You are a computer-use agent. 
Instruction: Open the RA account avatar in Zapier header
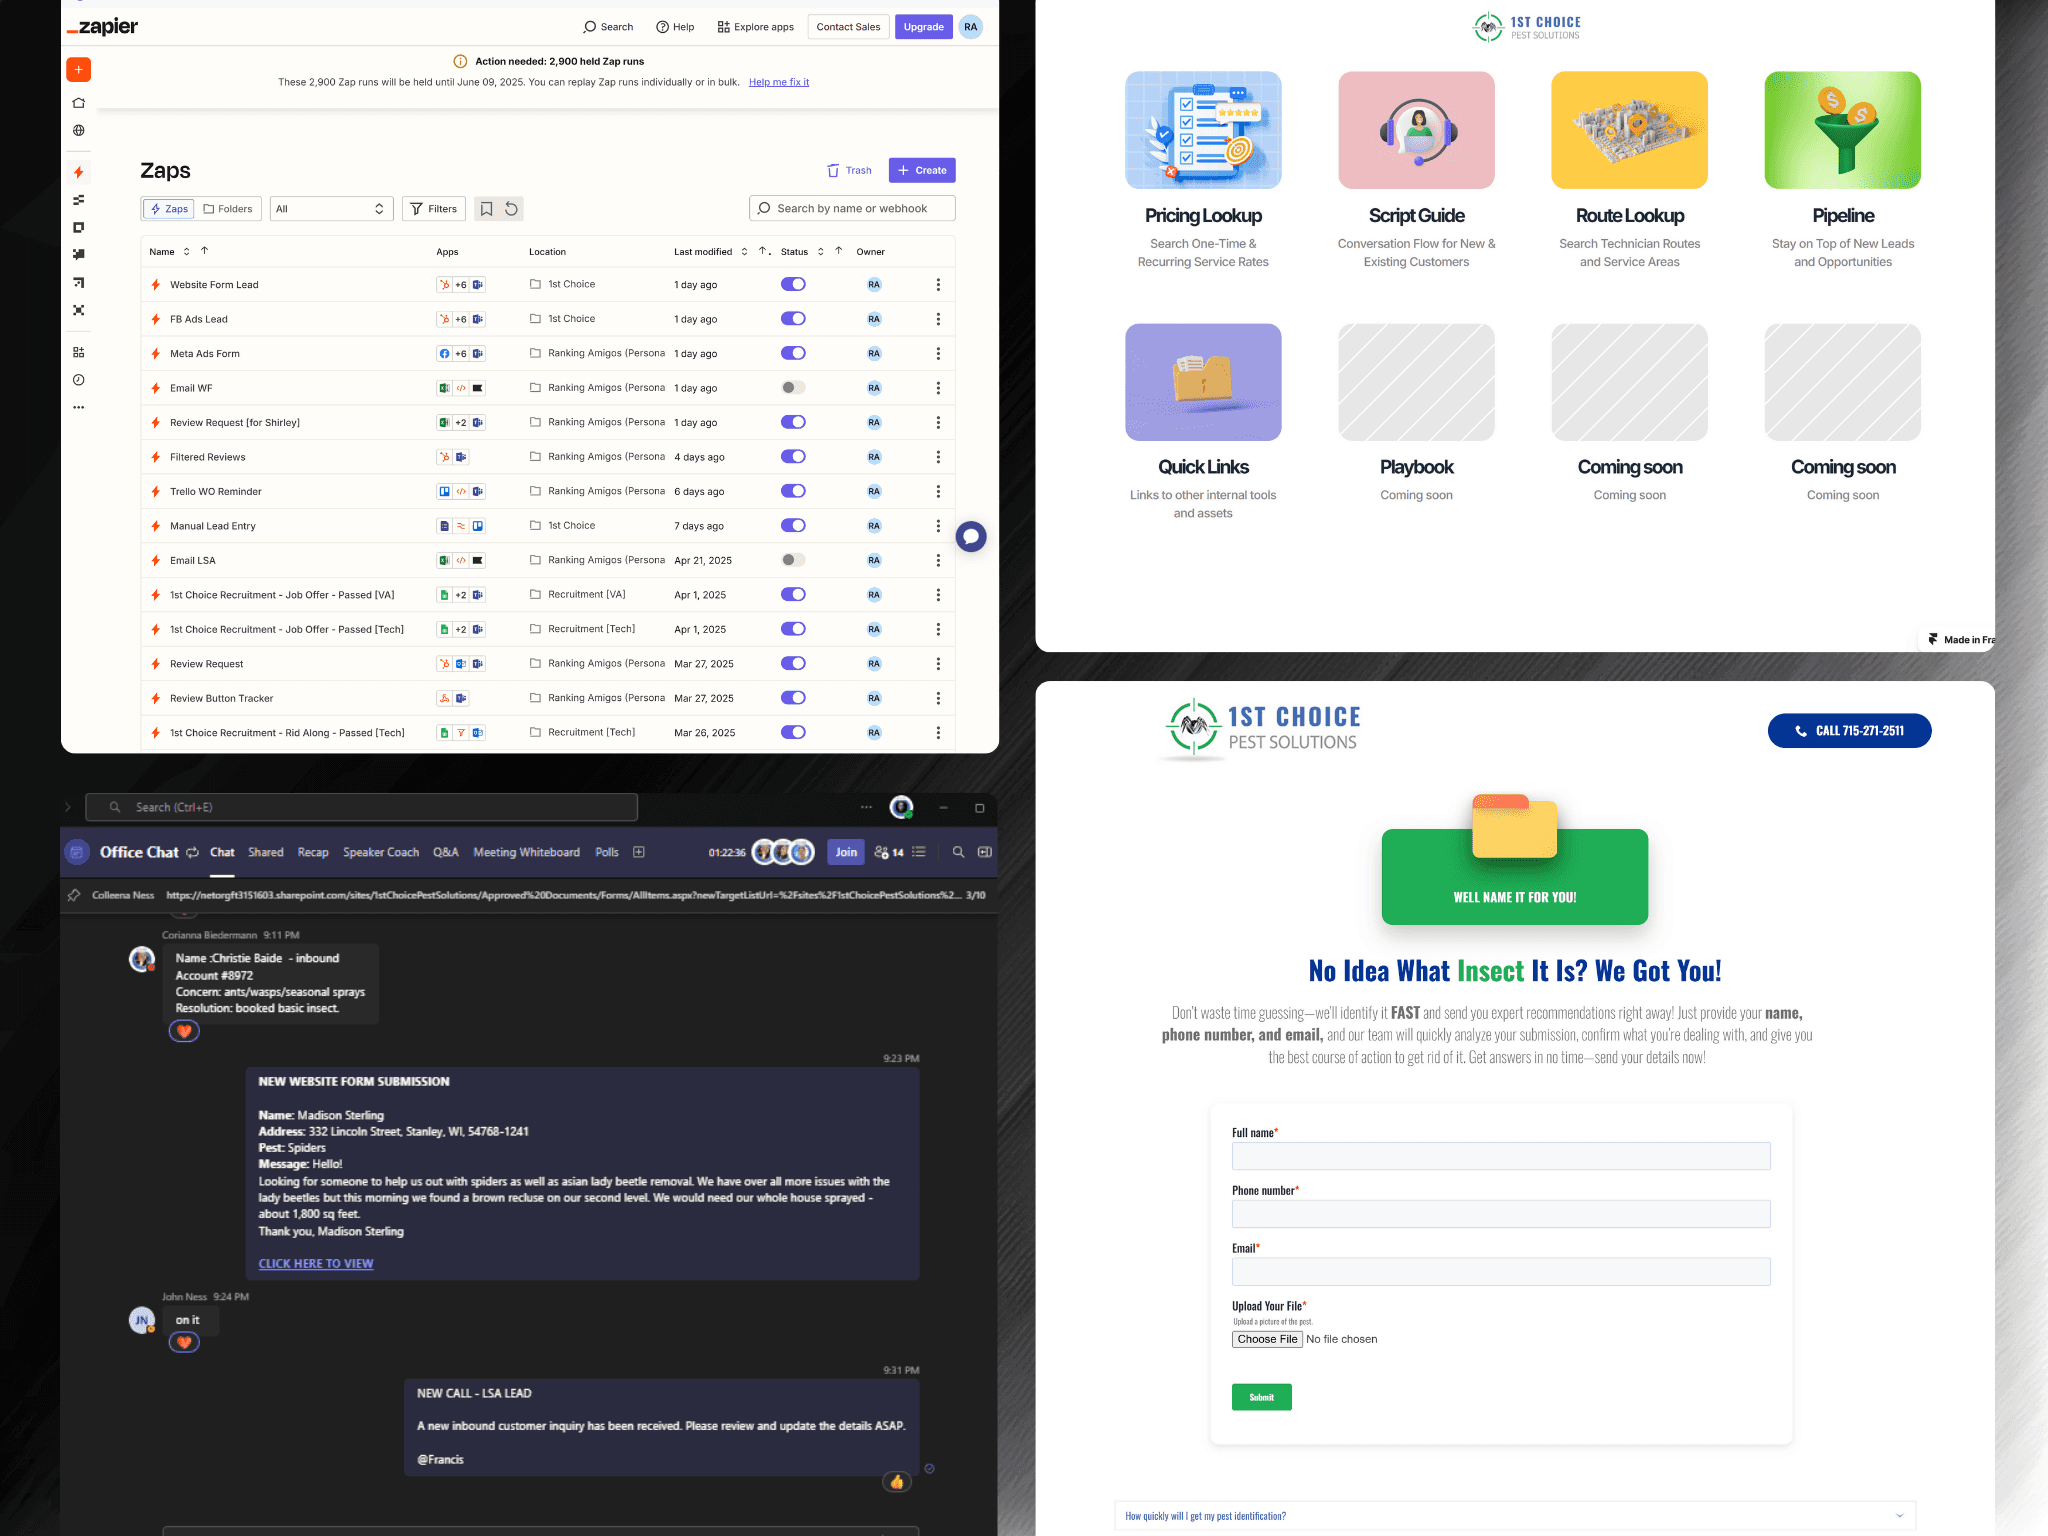point(970,27)
